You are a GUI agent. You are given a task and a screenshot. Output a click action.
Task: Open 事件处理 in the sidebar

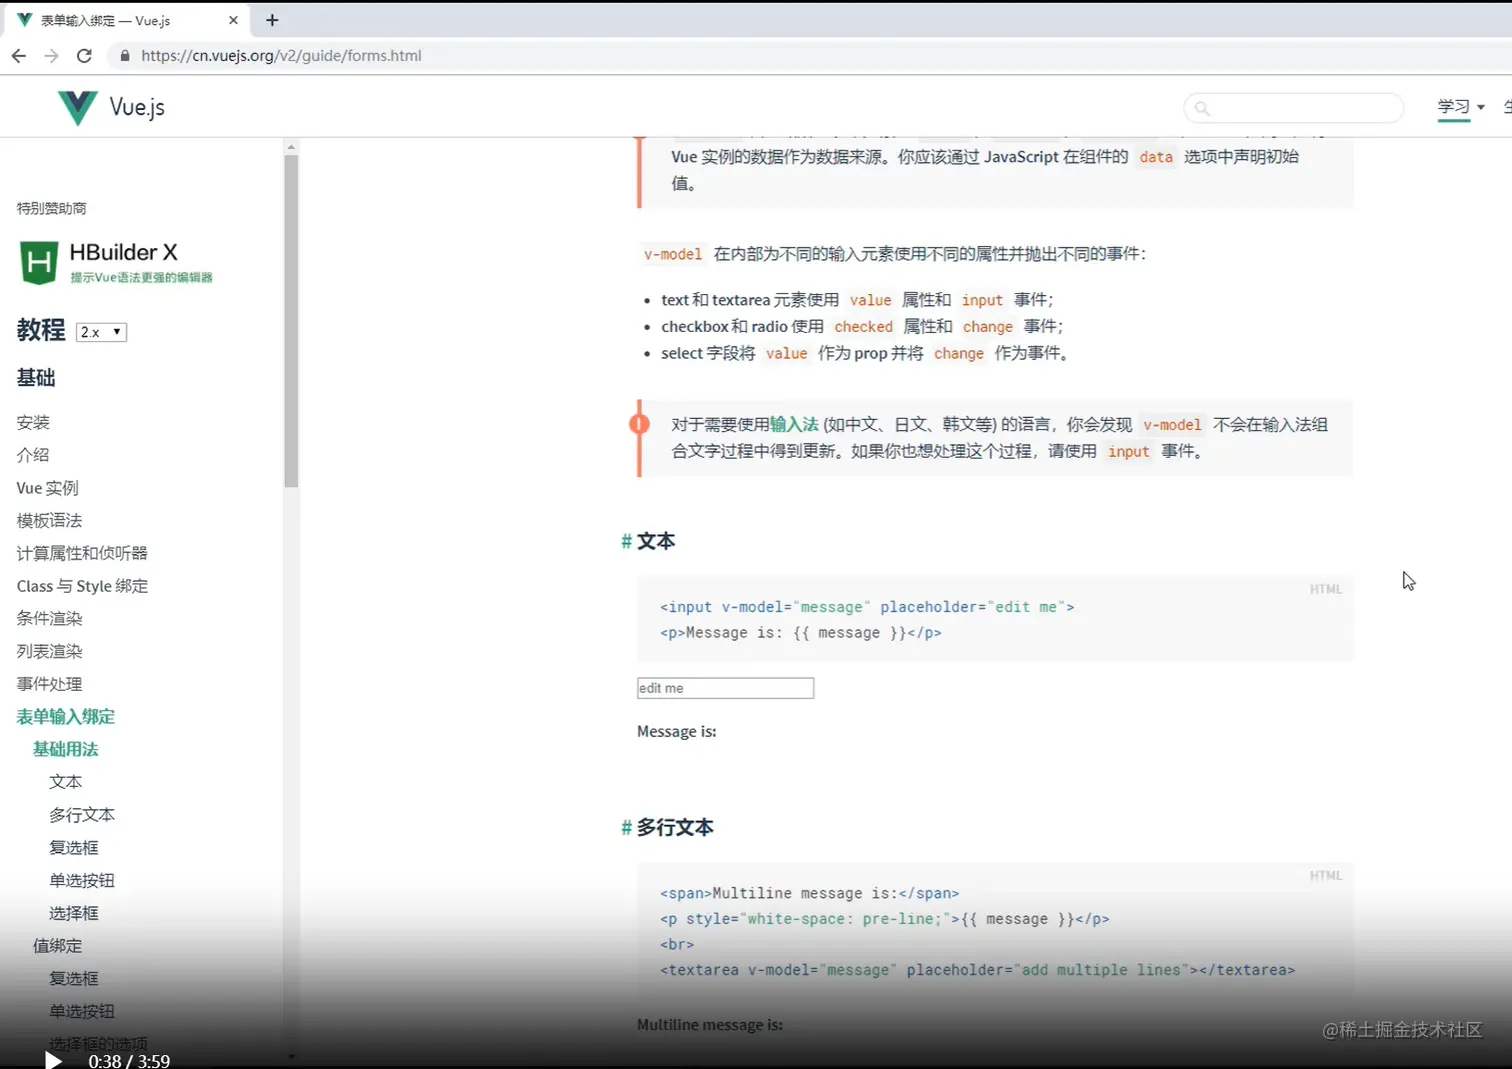(x=49, y=684)
